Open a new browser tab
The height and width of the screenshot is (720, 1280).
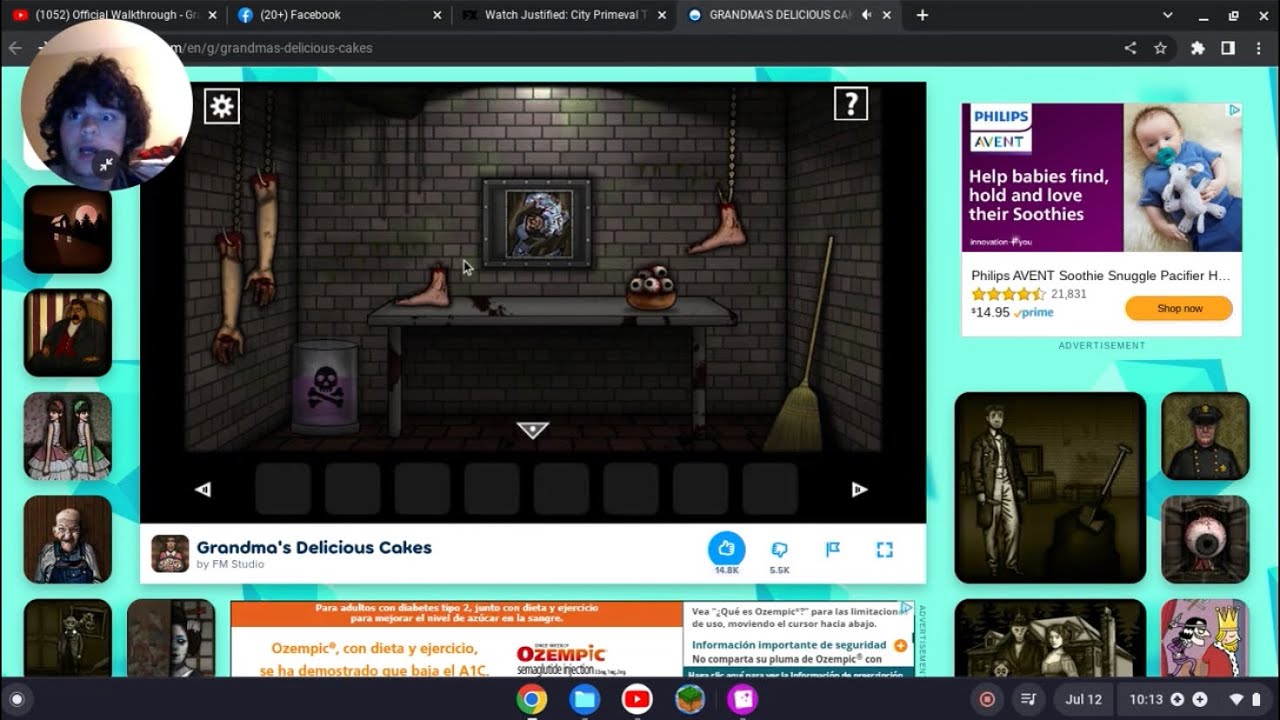coord(922,15)
